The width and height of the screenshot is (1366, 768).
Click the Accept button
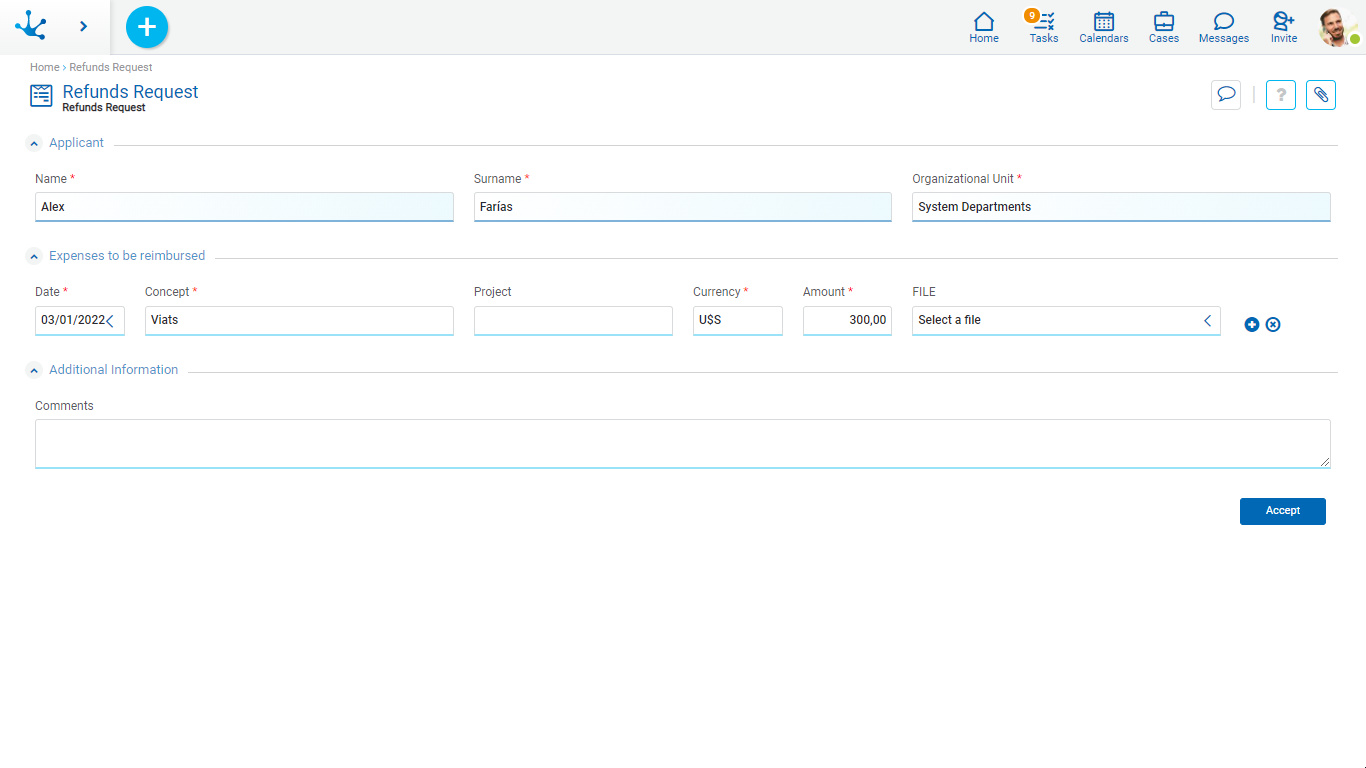(1282, 511)
